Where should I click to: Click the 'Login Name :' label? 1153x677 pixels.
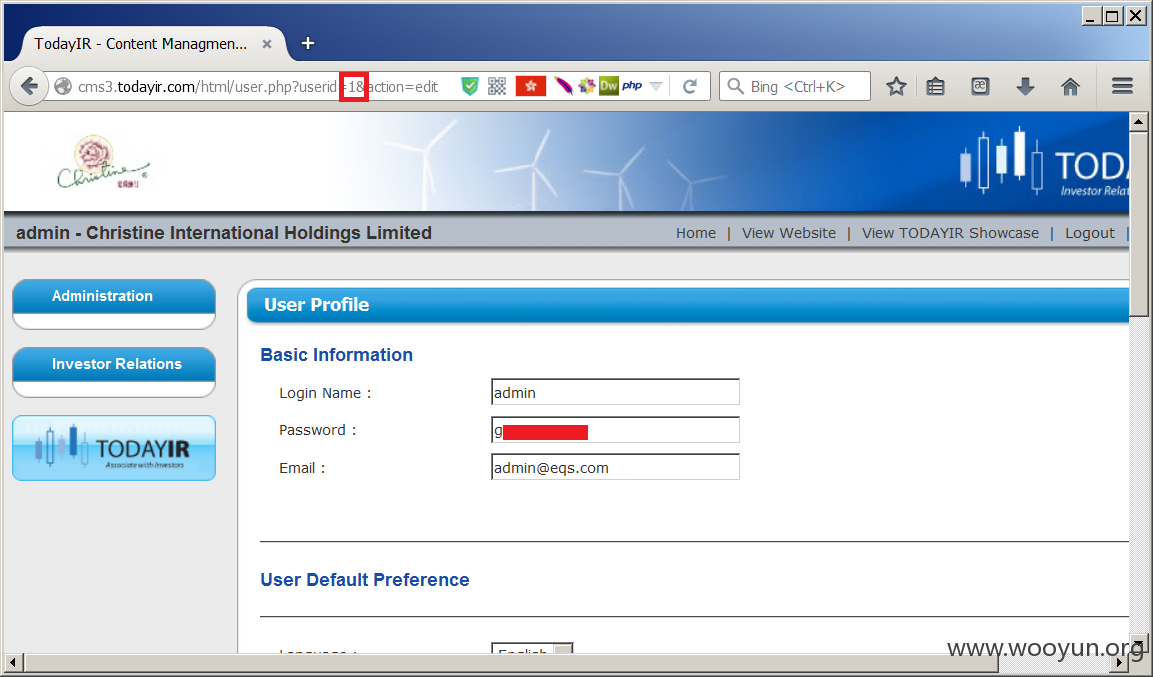tap(325, 393)
